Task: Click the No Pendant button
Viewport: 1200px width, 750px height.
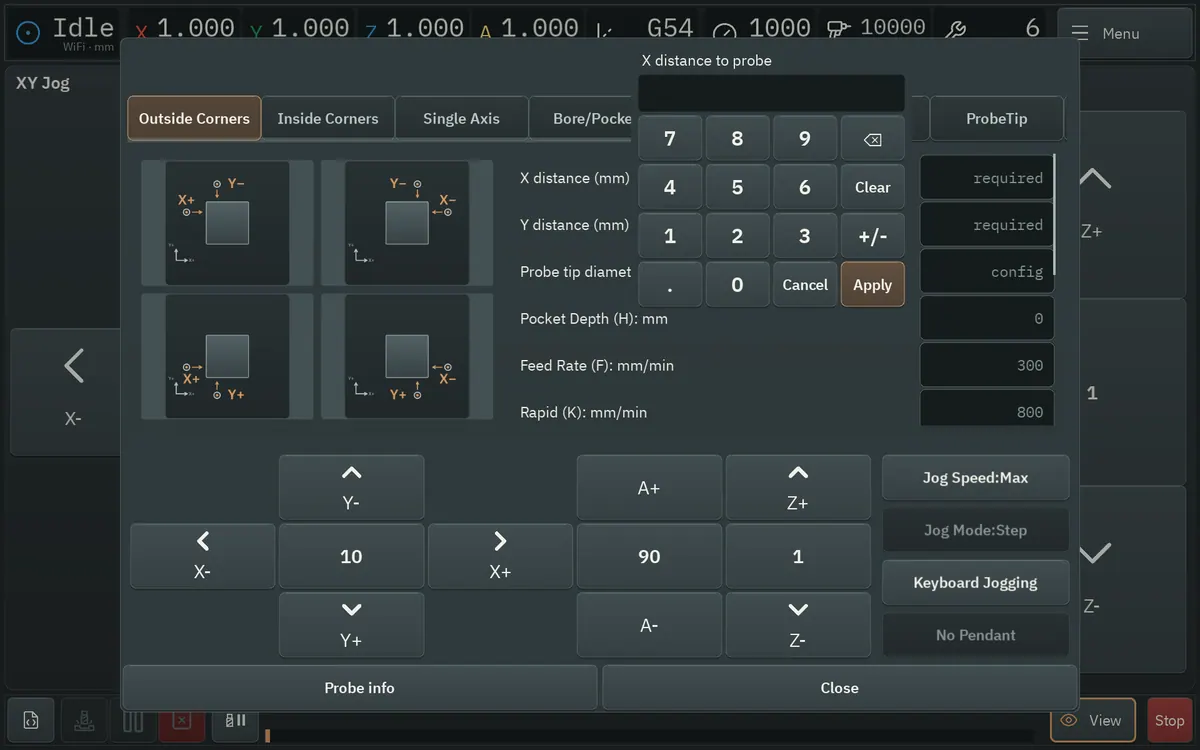Action: click(975, 635)
